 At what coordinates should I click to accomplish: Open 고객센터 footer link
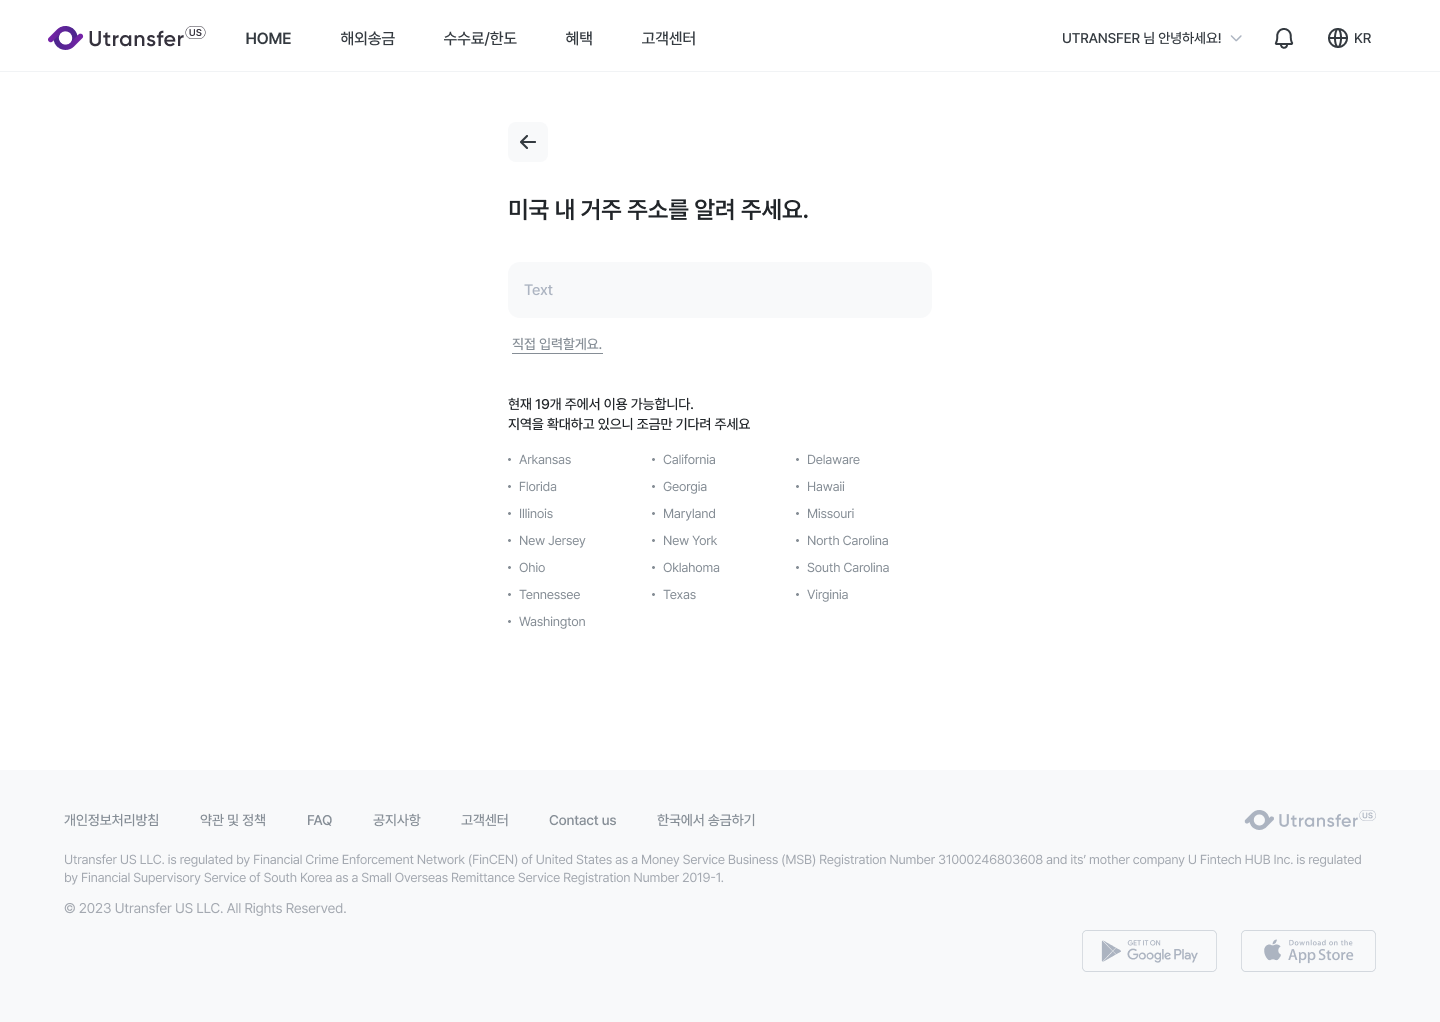[485, 820]
